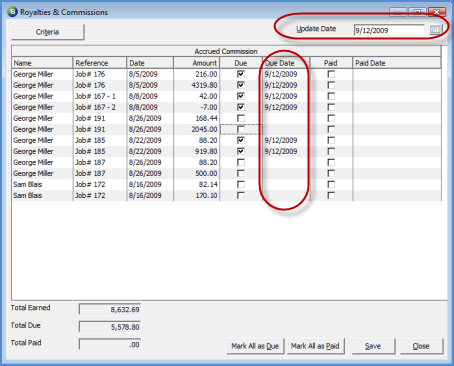Save the commission changes
The width and height of the screenshot is (454, 366).
[x=373, y=346]
